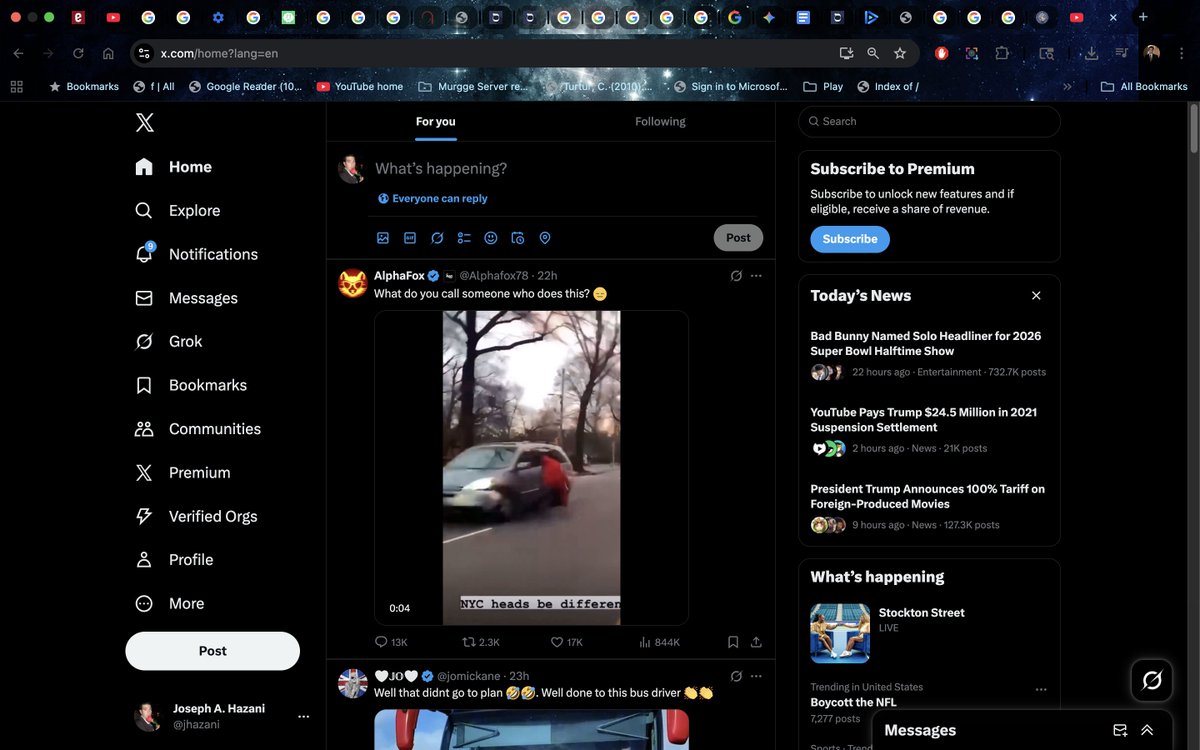1200x750 pixels.
Task: View 844K analytics on AlphaFox post
Action: (659, 642)
